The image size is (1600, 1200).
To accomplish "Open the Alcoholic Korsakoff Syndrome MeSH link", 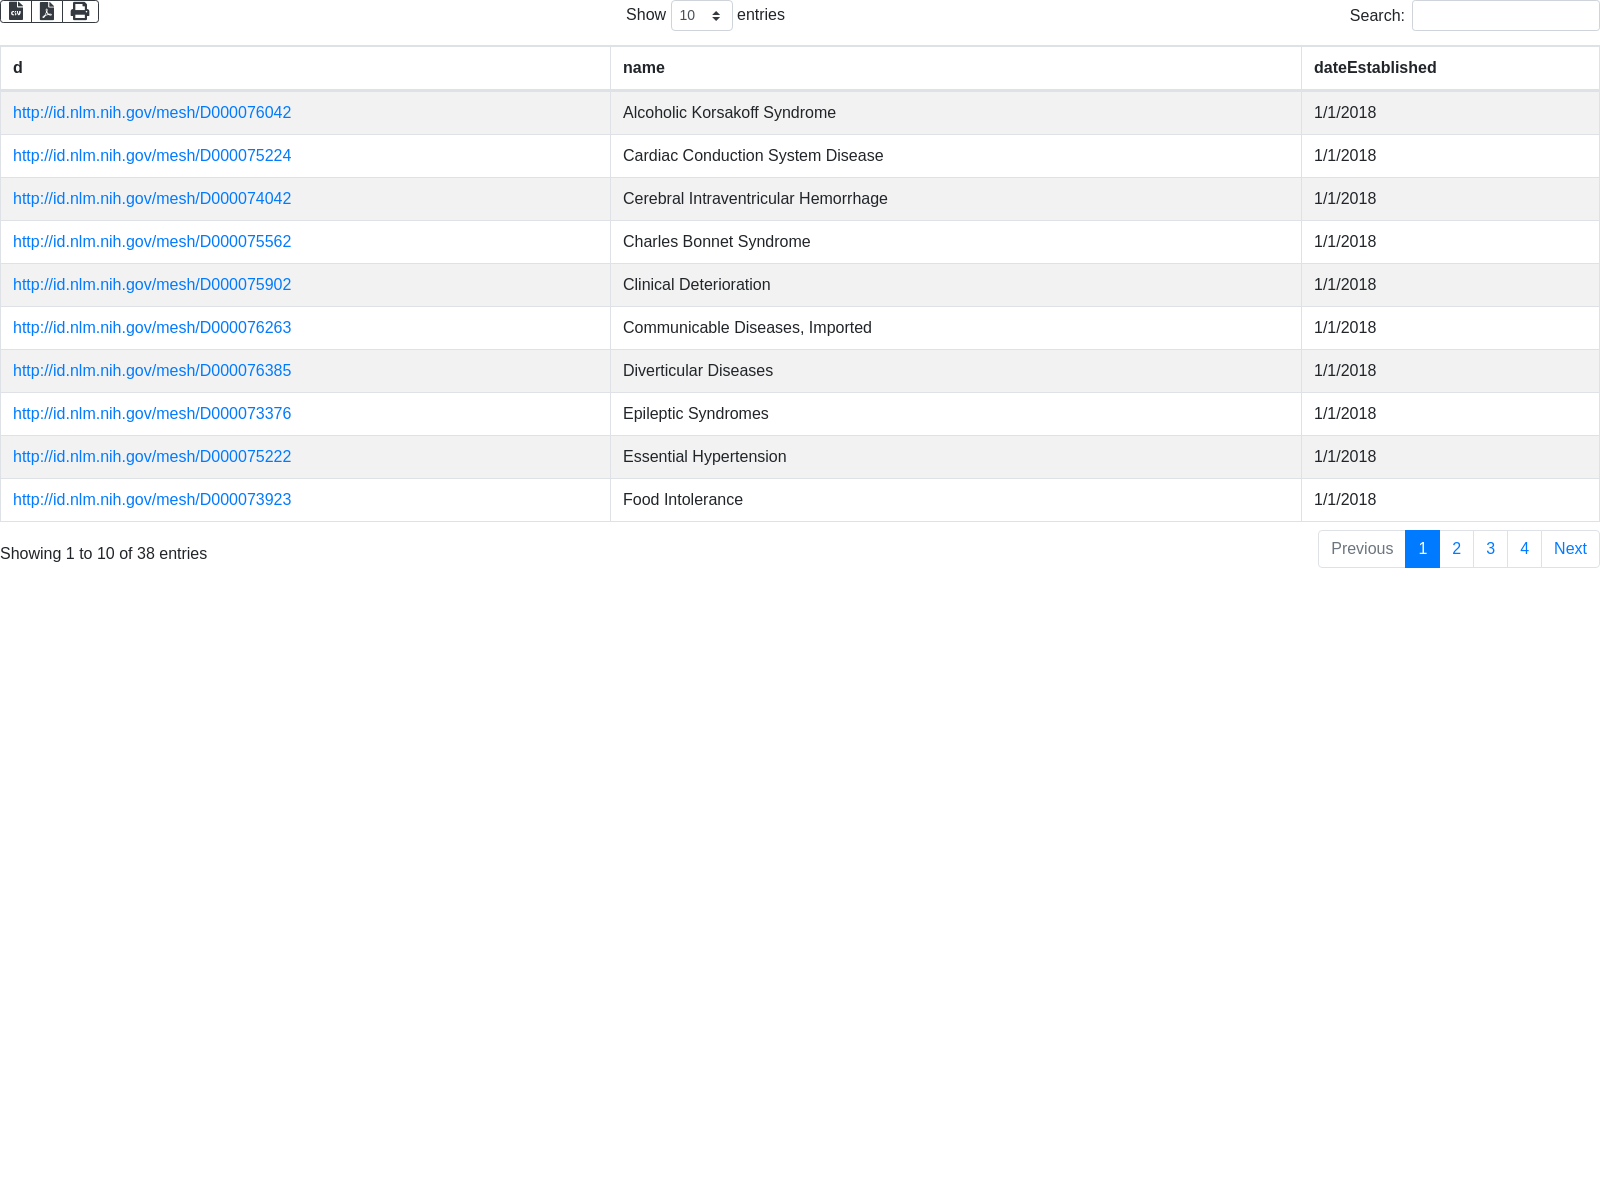I will 152,113.
